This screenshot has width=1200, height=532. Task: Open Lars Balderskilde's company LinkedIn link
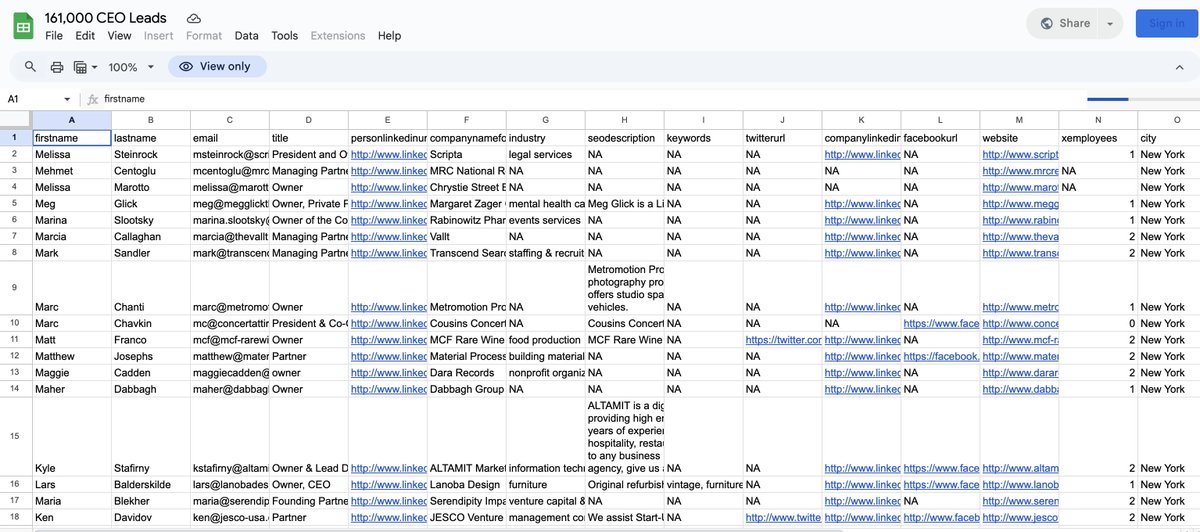[x=862, y=484]
